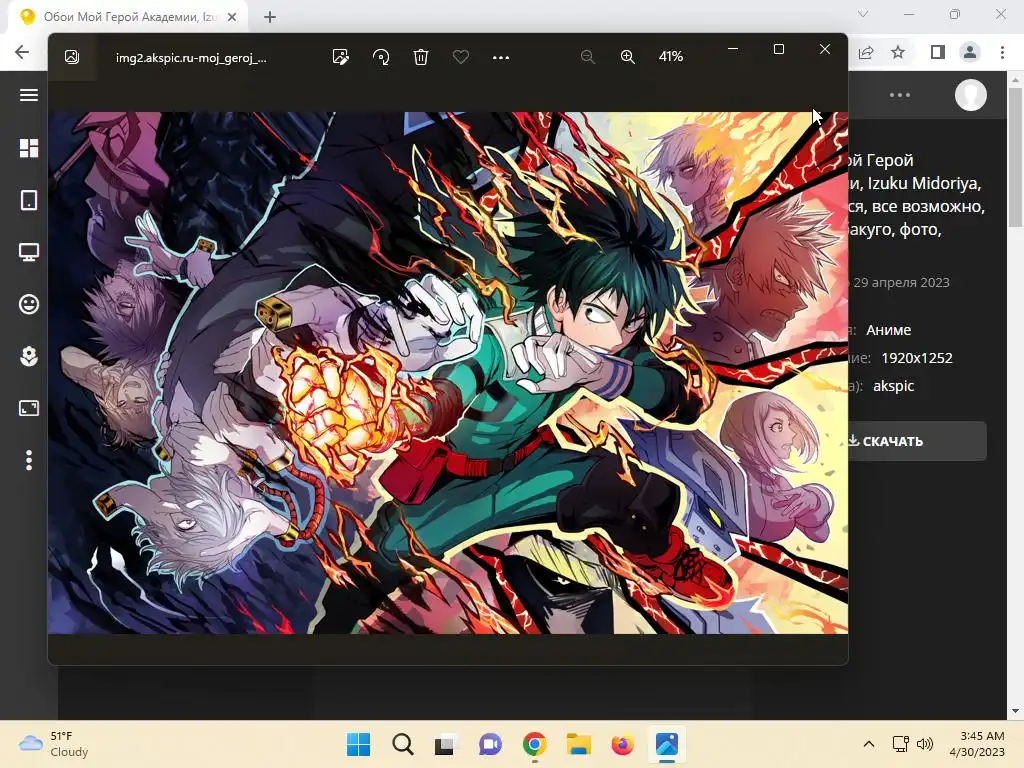Viewport: 1024px width, 768px height.
Task: Minimize the Photos window
Action: [733, 49]
